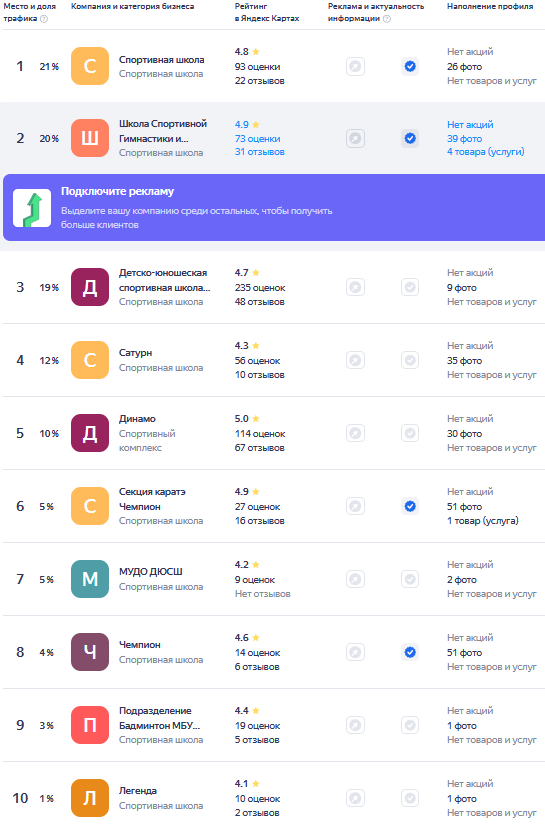The image size is (545, 825).
Task: Click the Наполнение профиля column header
Action: tap(490, 6)
